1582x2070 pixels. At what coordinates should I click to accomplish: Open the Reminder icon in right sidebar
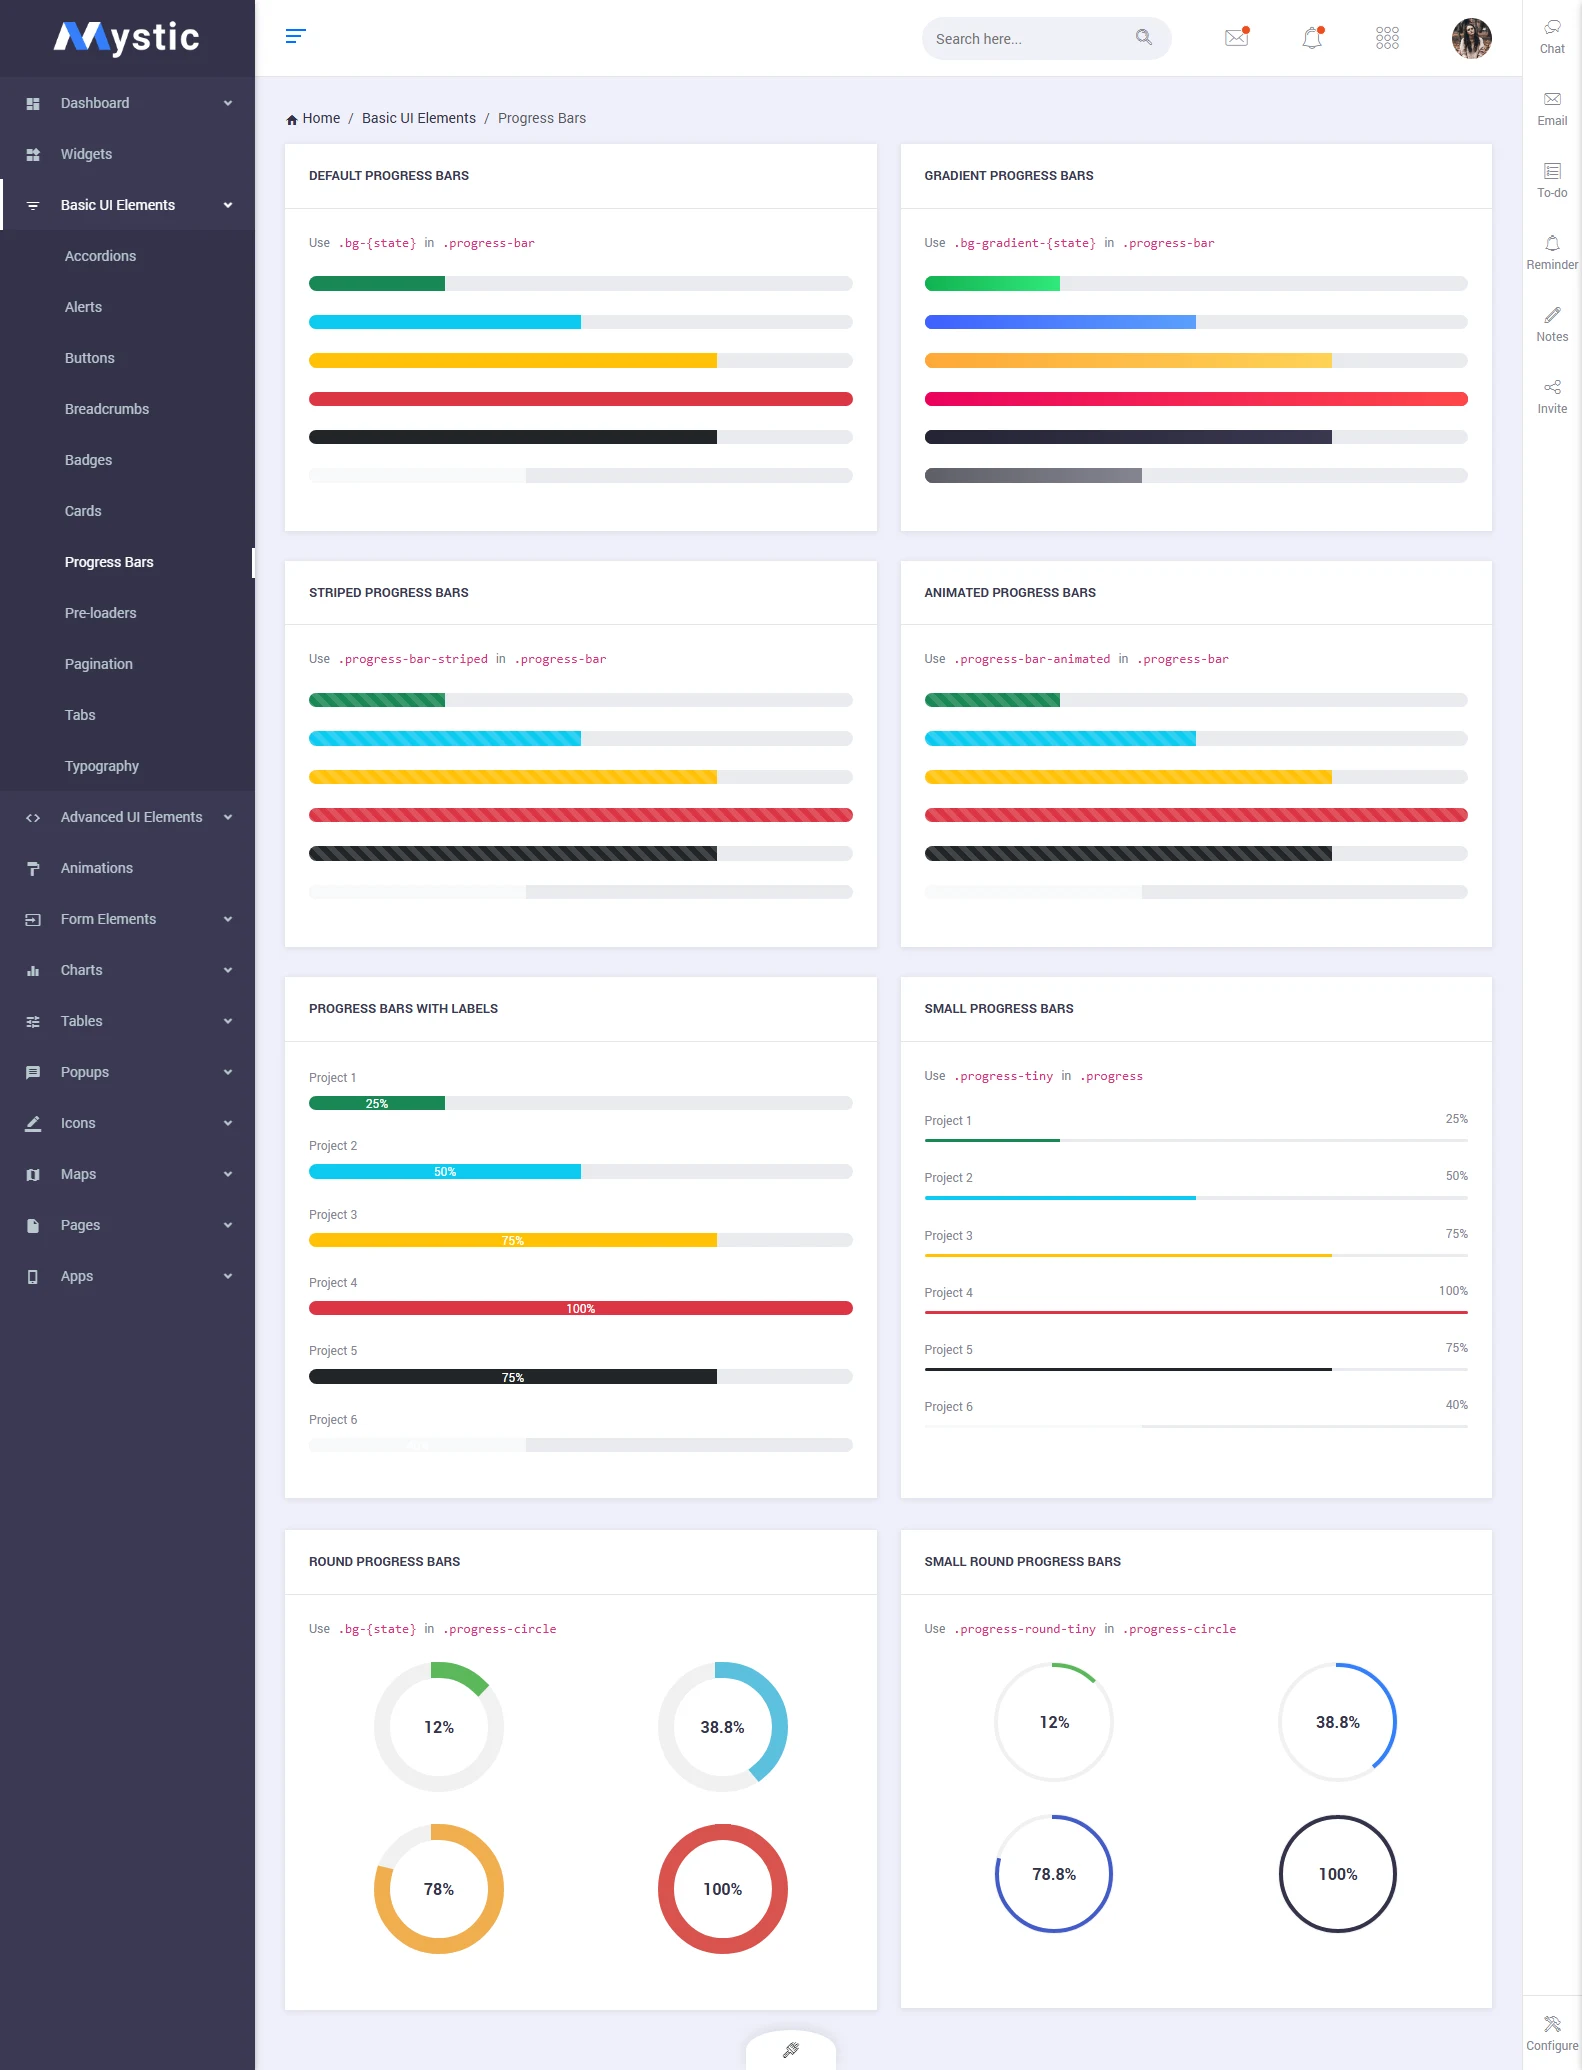coord(1552,252)
